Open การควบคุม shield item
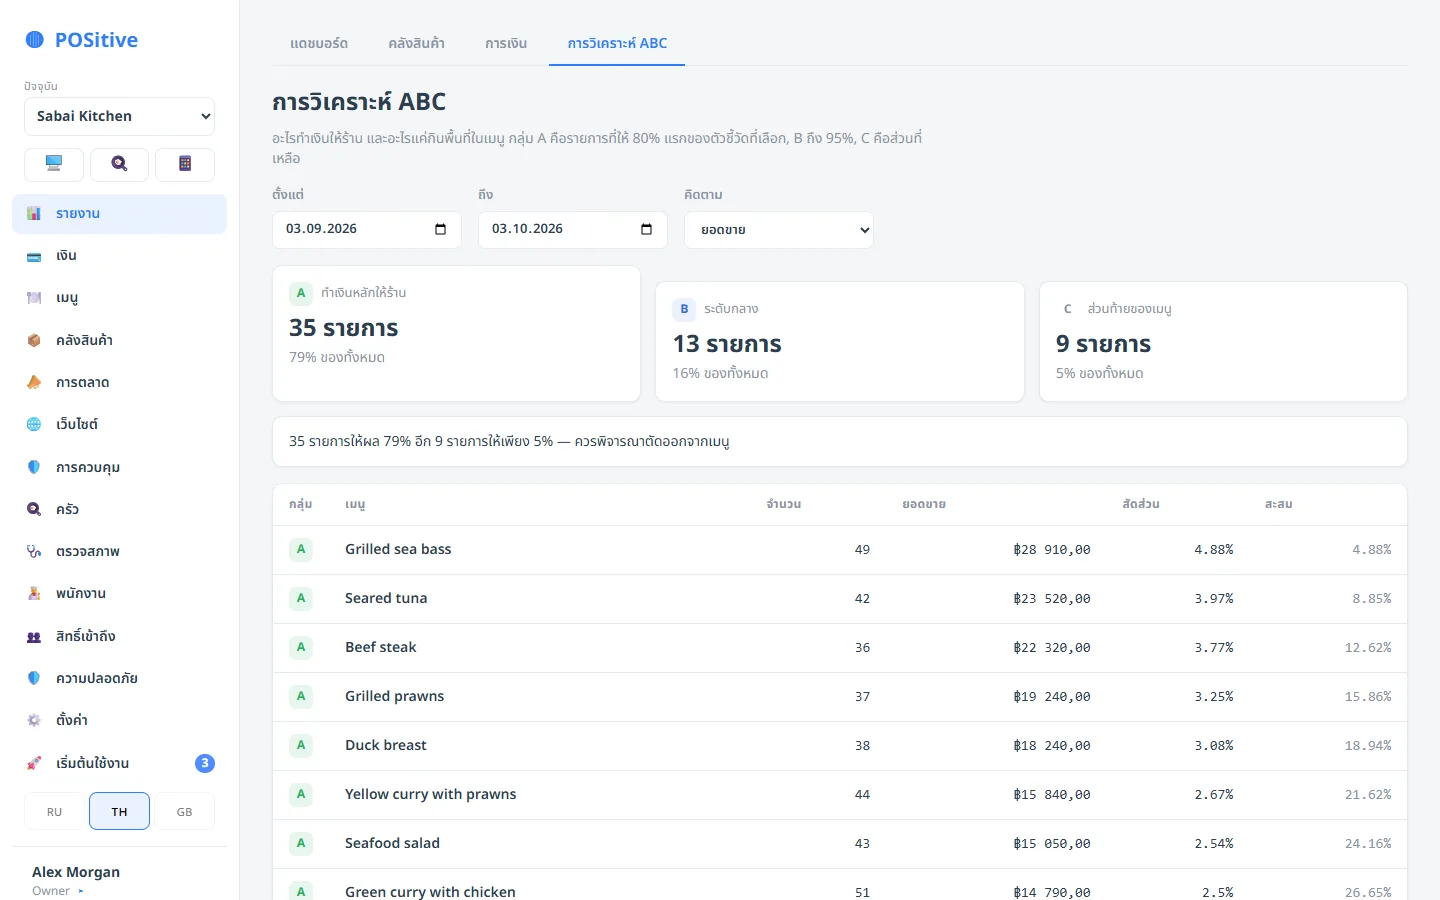The image size is (1440, 900). pos(119,467)
